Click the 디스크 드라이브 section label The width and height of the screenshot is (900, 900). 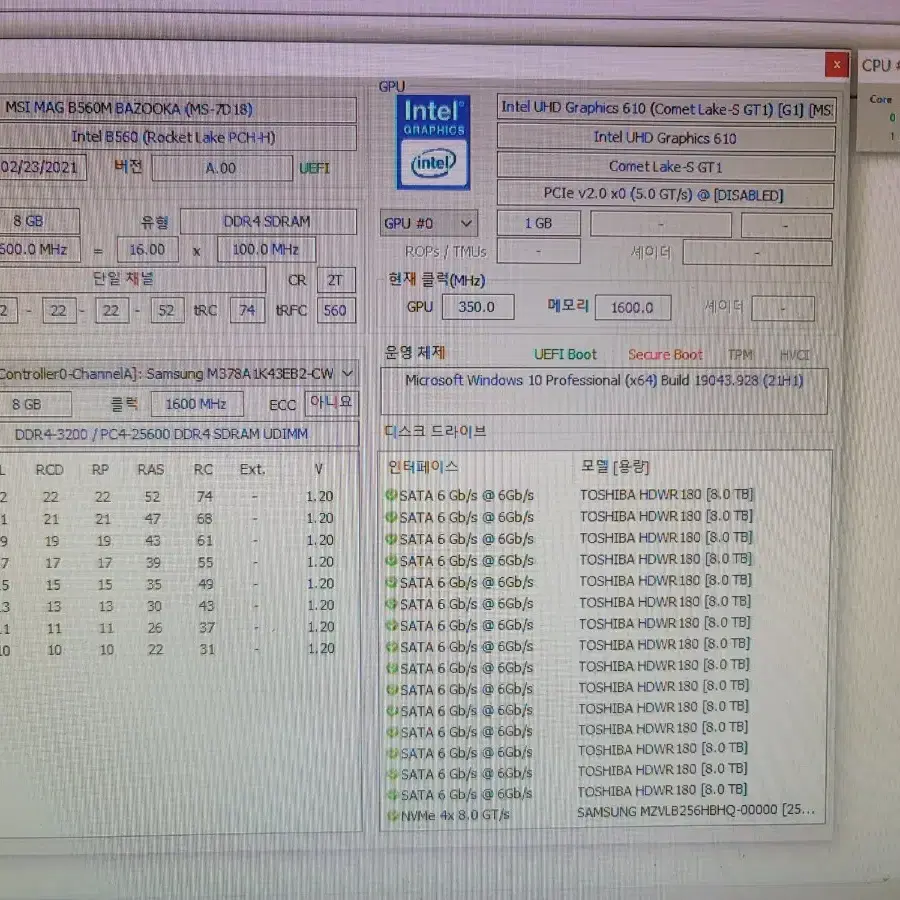click(435, 432)
